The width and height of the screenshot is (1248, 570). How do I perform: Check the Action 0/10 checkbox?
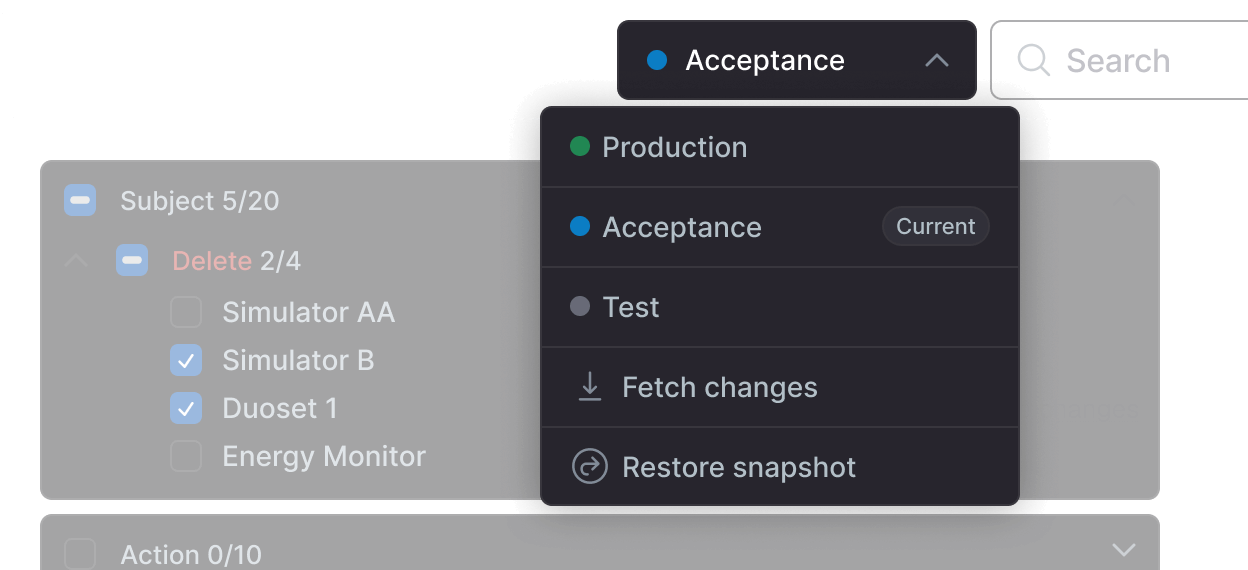point(80,554)
